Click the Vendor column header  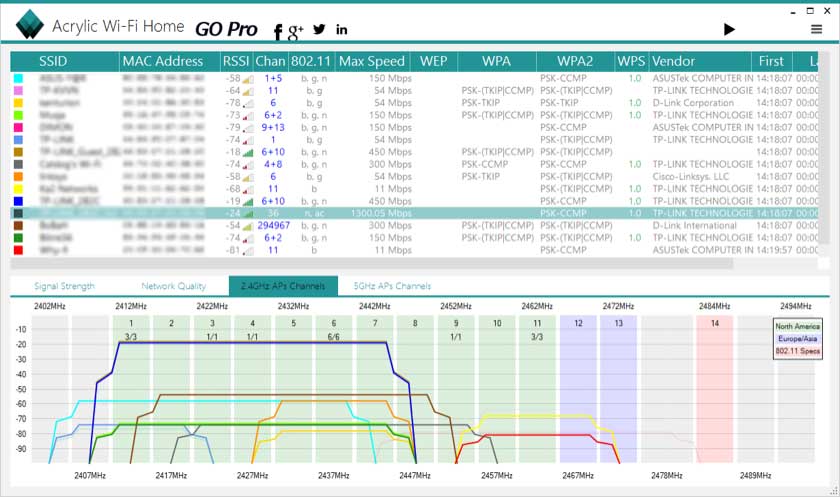(x=673, y=61)
